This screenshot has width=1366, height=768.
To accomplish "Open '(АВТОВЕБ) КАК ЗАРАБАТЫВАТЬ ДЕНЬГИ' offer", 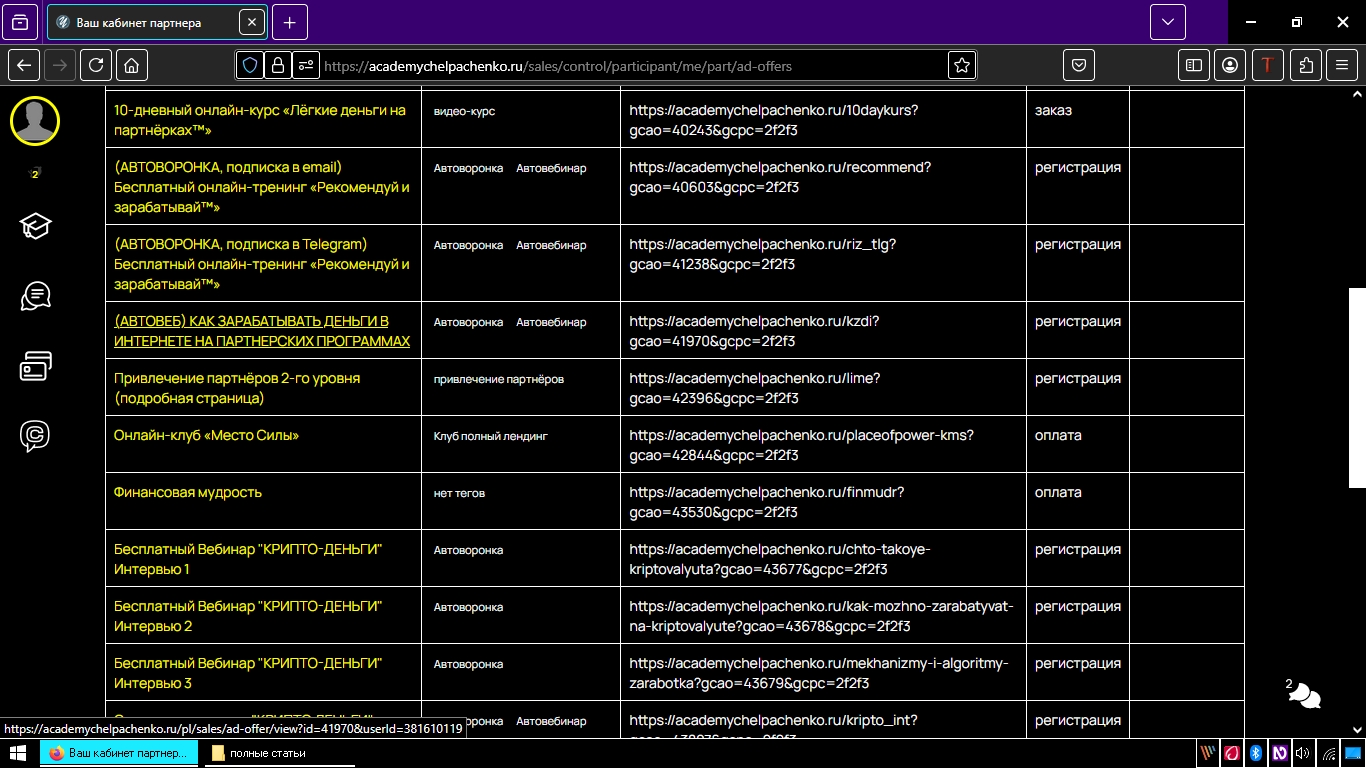I will pyautogui.click(x=262, y=331).
